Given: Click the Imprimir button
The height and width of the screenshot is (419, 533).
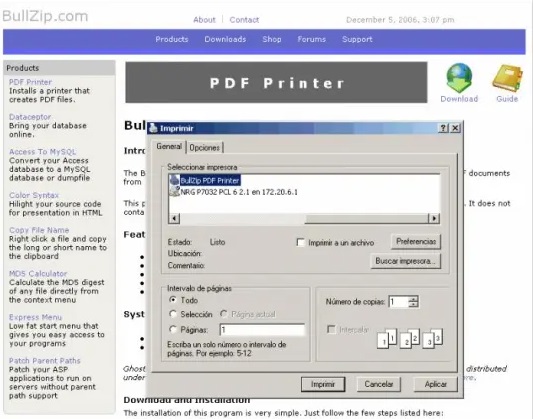Looking at the screenshot, I should (x=323, y=384).
